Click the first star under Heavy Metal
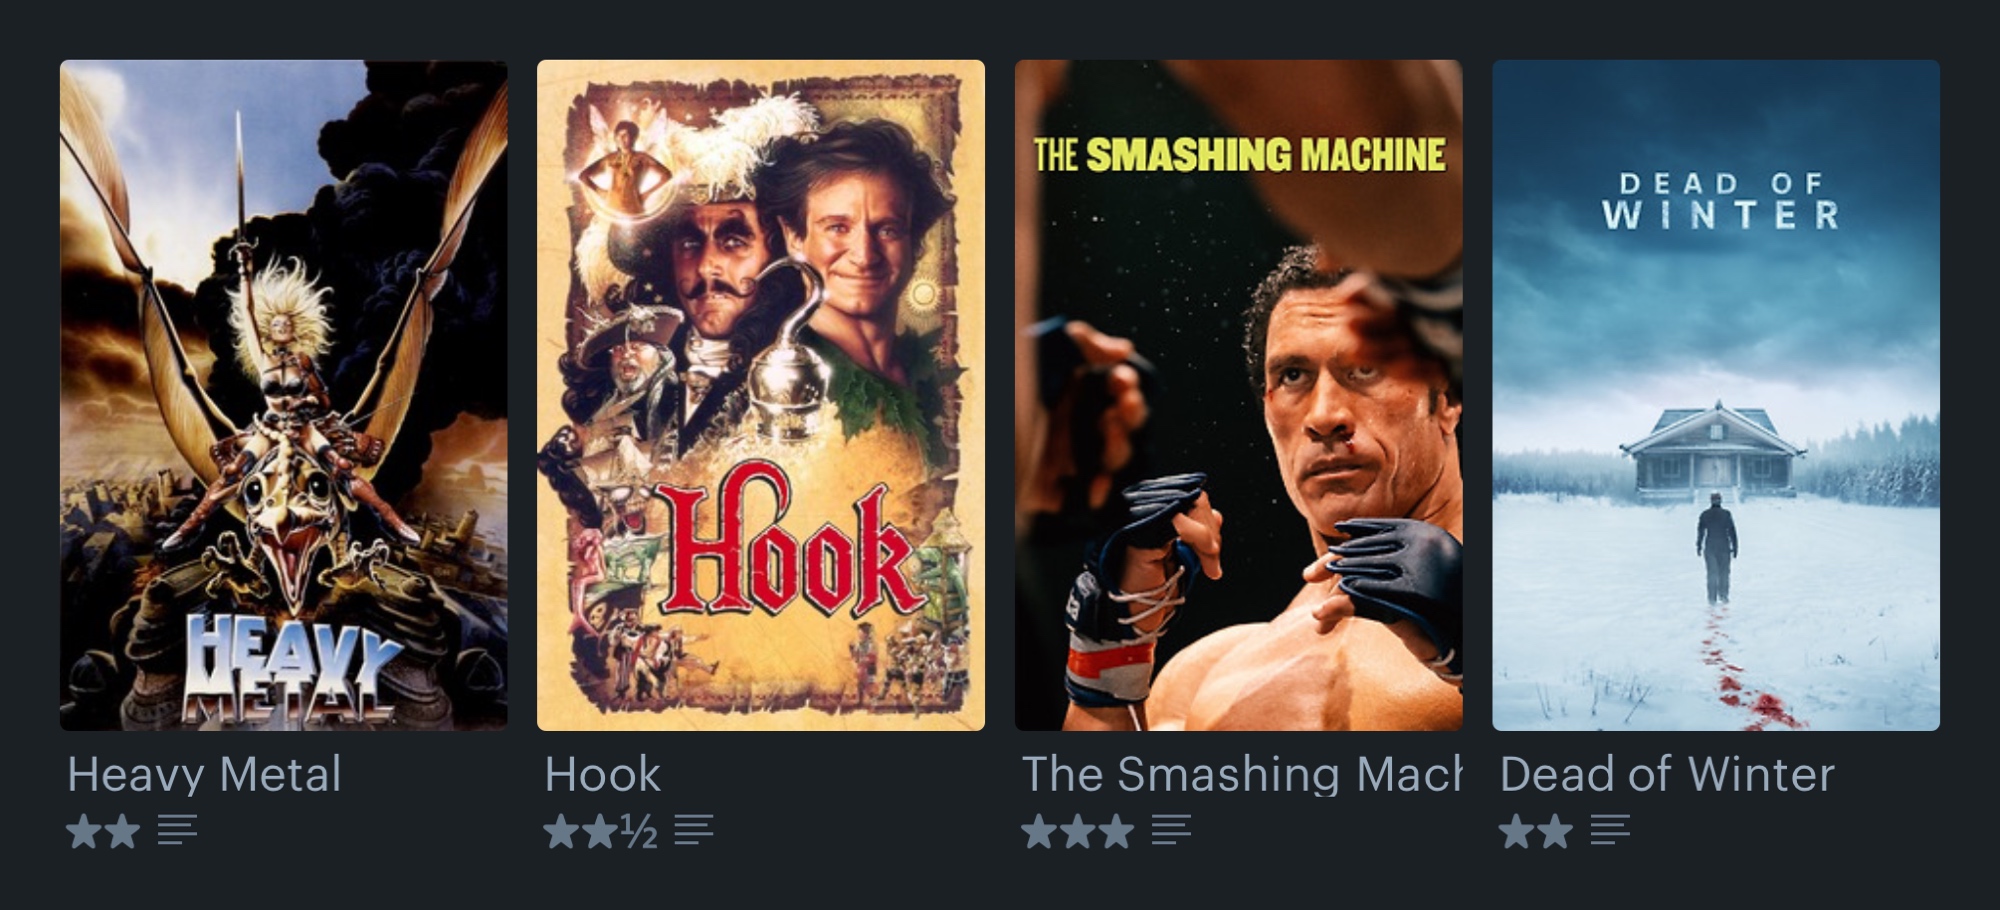 pos(84,831)
